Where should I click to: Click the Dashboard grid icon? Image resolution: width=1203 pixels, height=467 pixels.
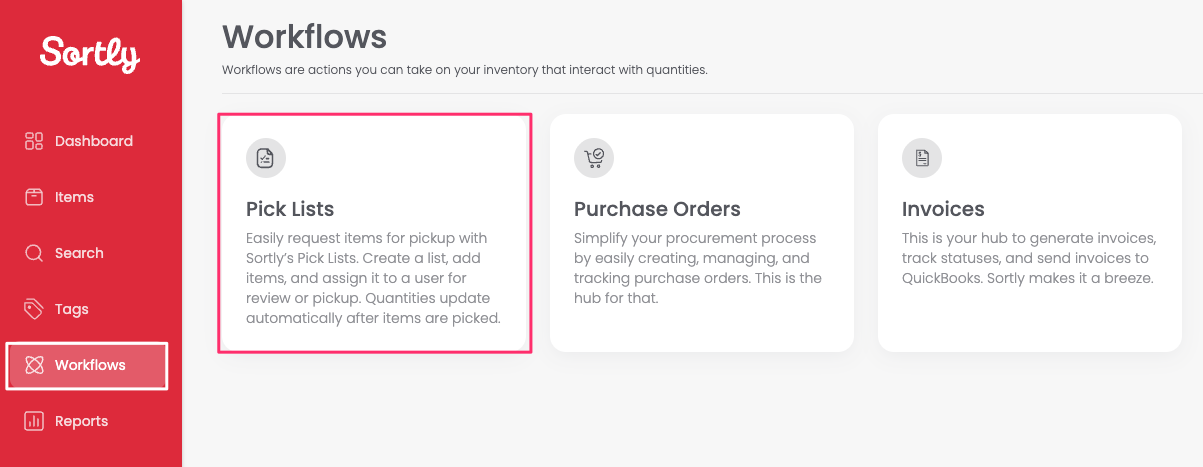[34, 141]
